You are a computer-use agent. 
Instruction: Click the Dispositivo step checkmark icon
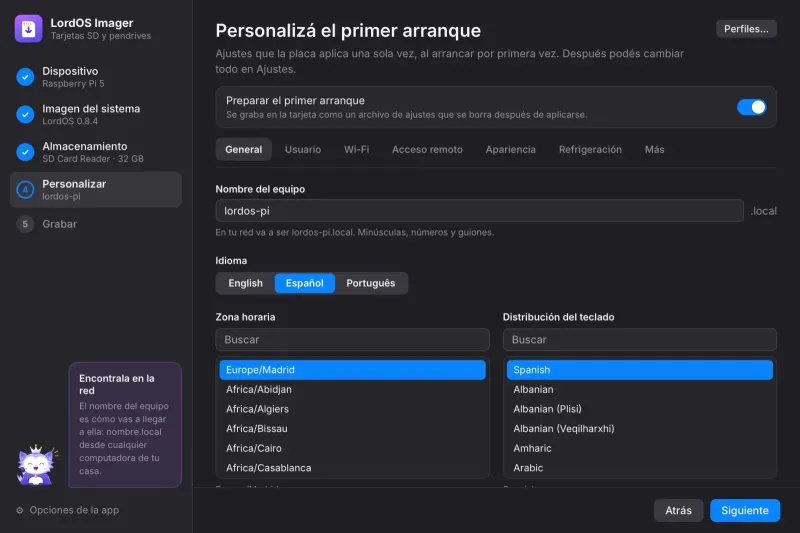(25, 77)
